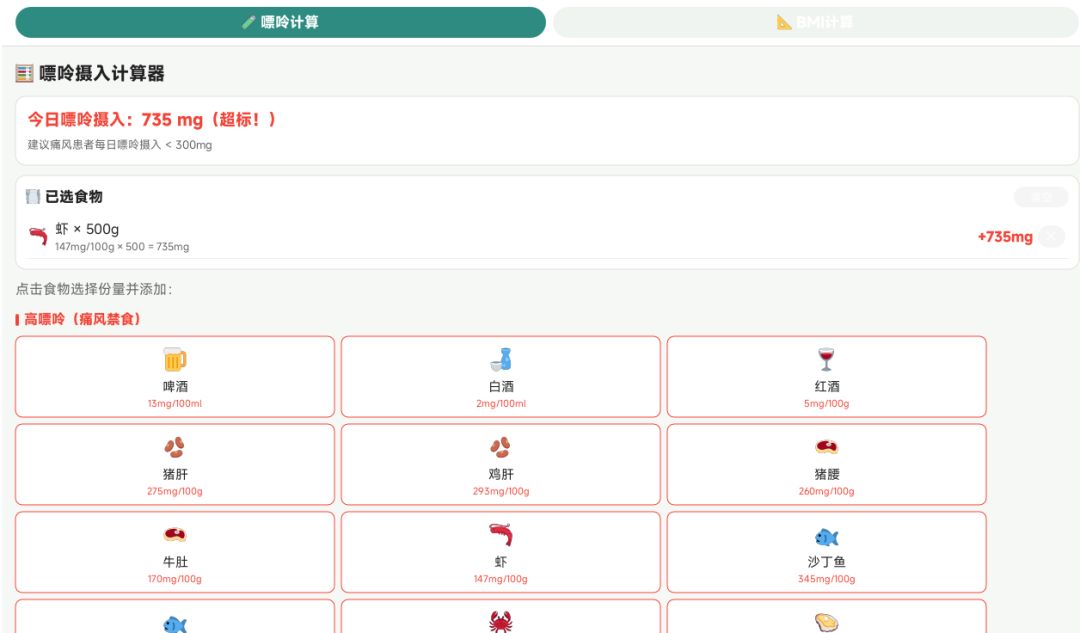Image resolution: width=1080 pixels, height=633 pixels.
Task: Click the shrimp icon in 已选食物 list
Action: click(x=38, y=236)
